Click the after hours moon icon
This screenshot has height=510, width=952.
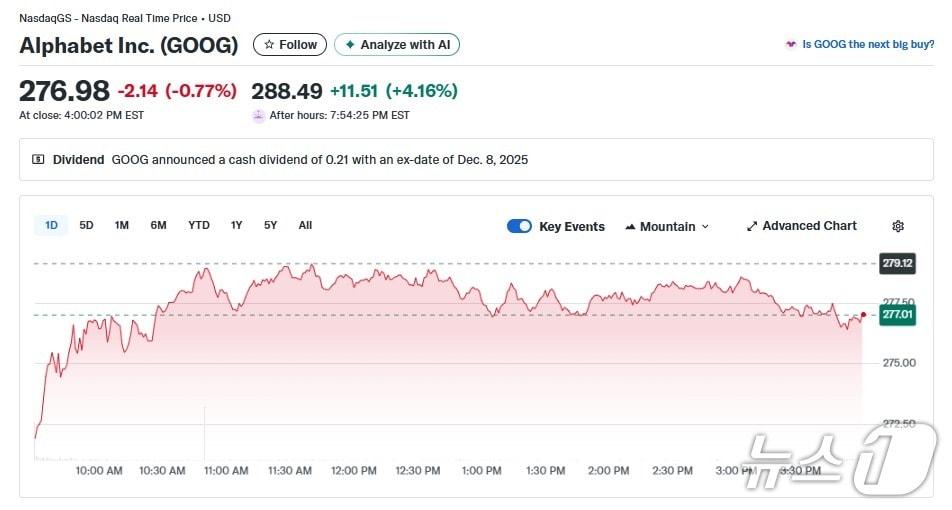(259, 115)
